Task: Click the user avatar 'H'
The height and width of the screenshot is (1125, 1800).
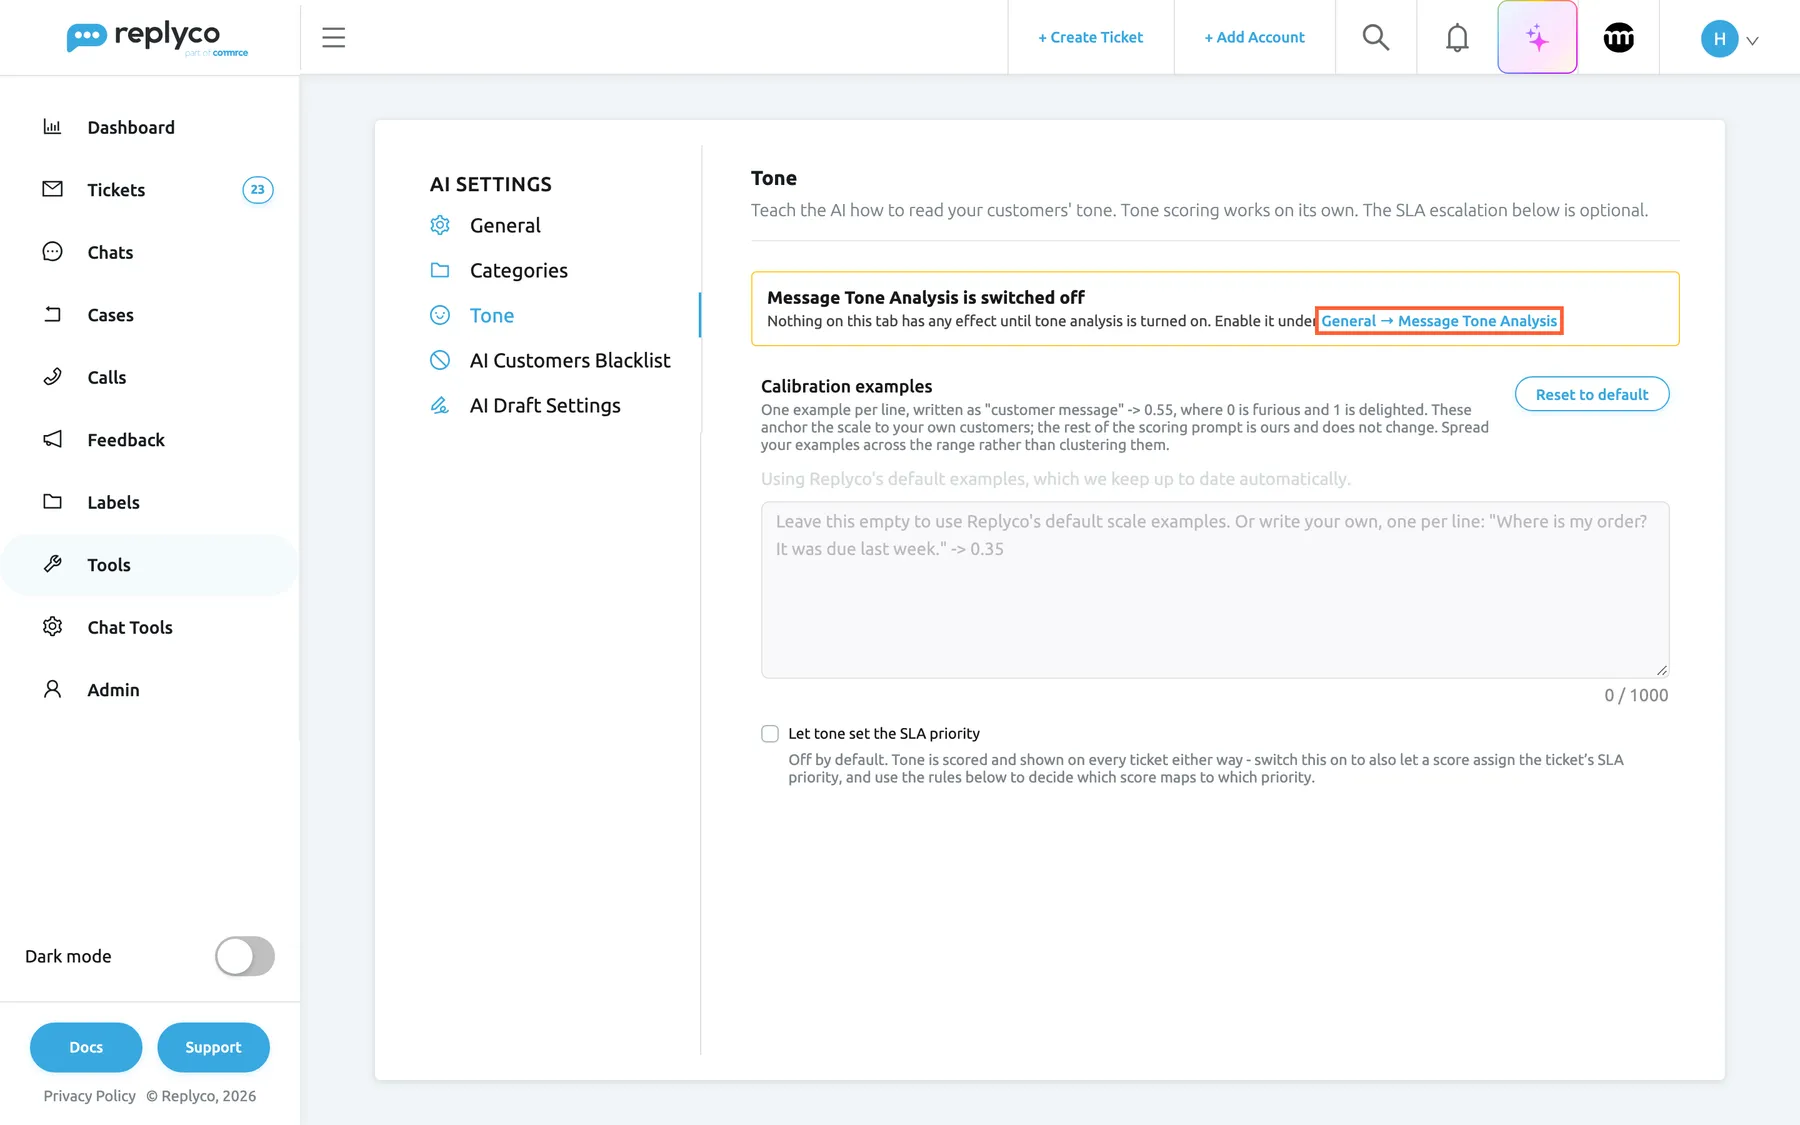Action: (x=1719, y=39)
